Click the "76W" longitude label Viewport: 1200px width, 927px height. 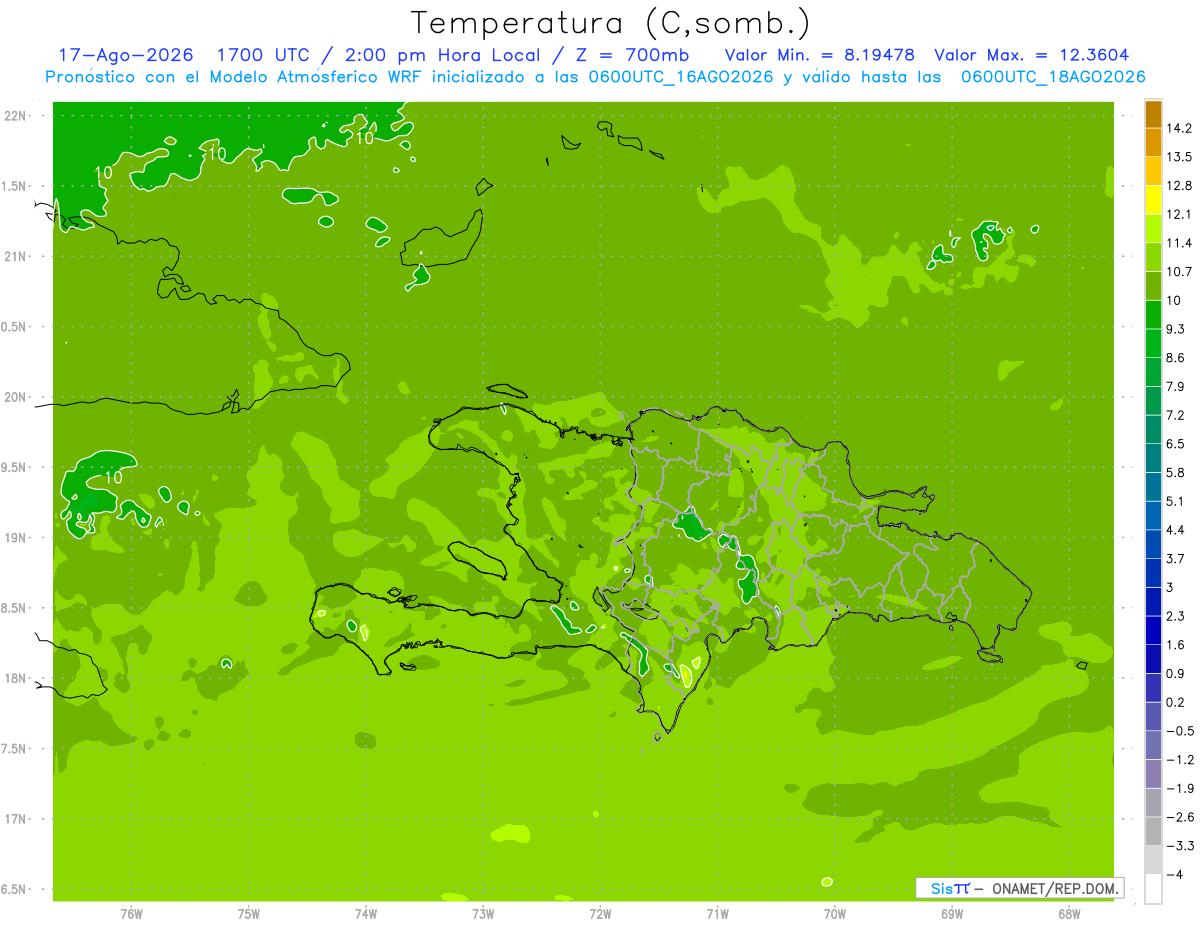pyautogui.click(x=131, y=915)
